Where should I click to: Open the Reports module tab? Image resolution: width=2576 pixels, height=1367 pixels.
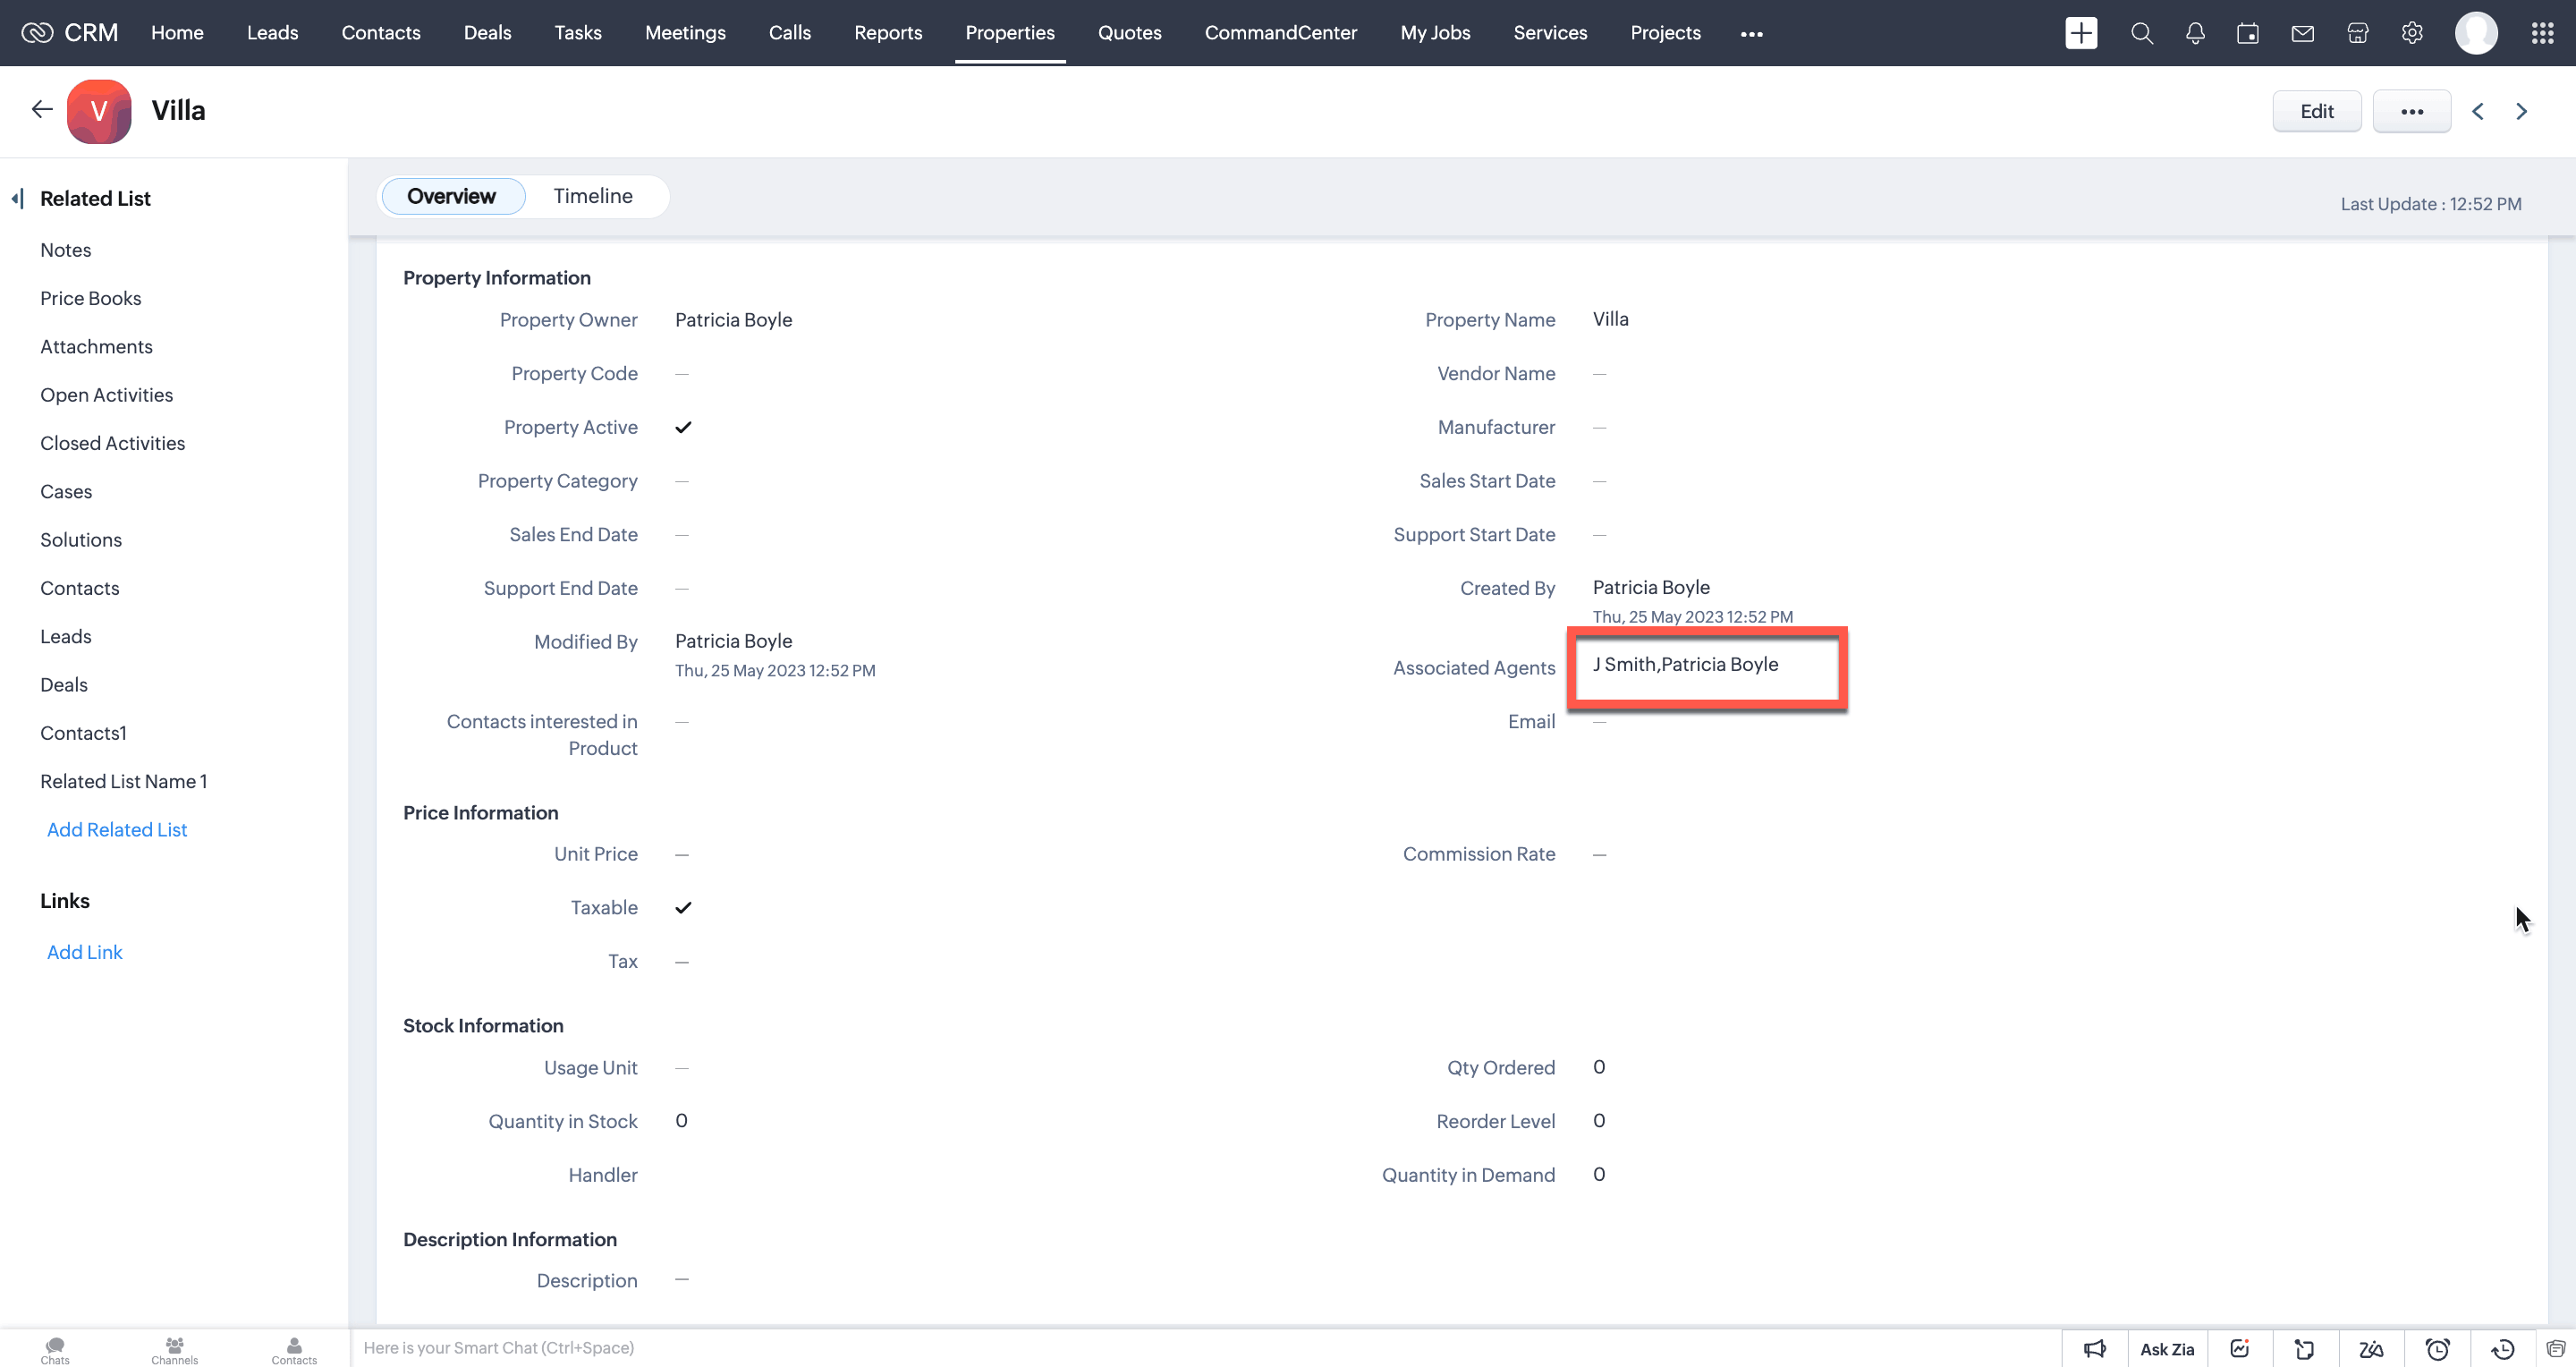887,33
